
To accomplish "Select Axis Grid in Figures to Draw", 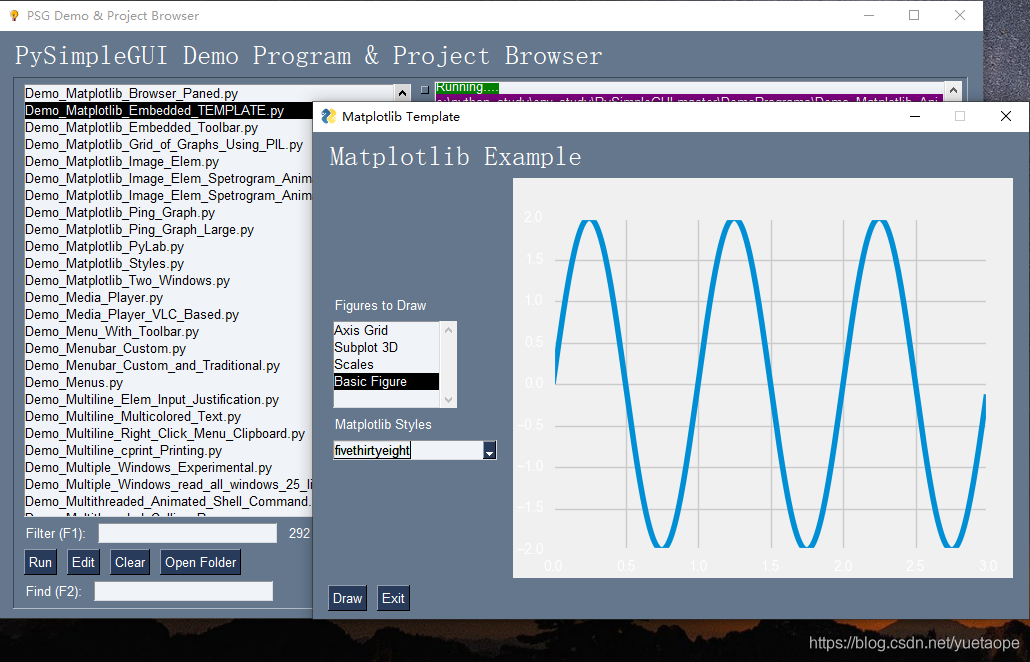I will coord(386,330).
